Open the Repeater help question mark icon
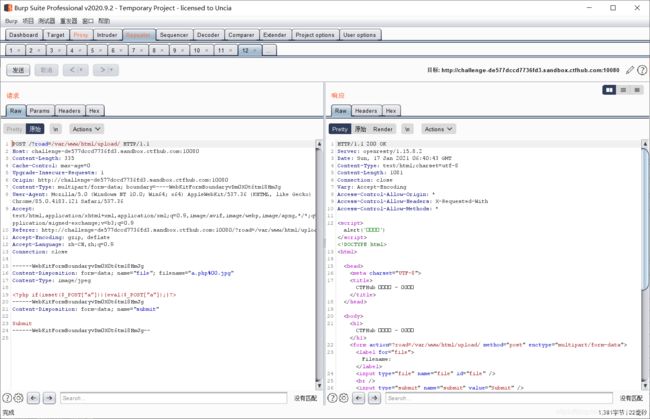 click(642, 70)
